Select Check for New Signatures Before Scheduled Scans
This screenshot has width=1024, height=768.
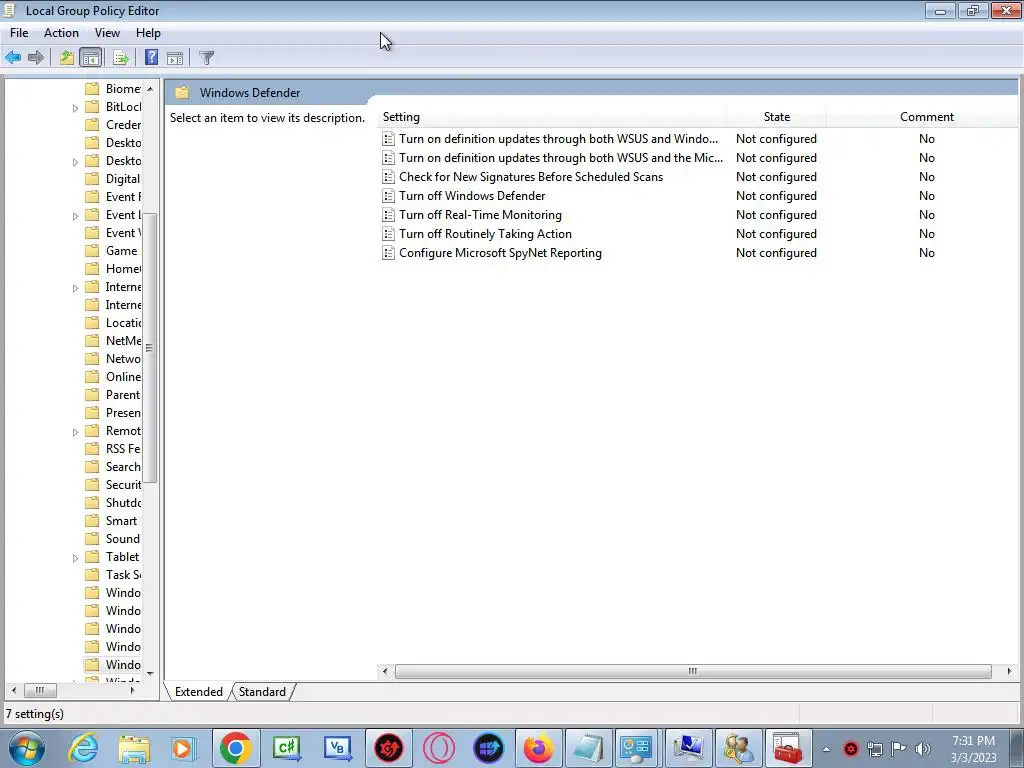531,177
